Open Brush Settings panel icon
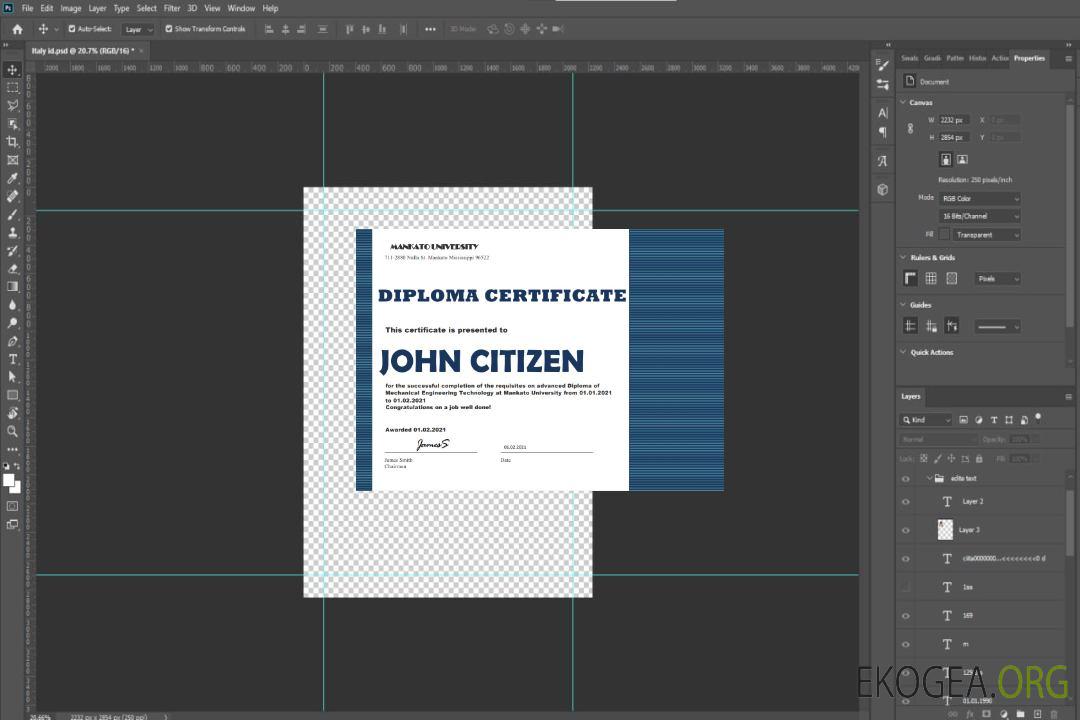 [882, 65]
